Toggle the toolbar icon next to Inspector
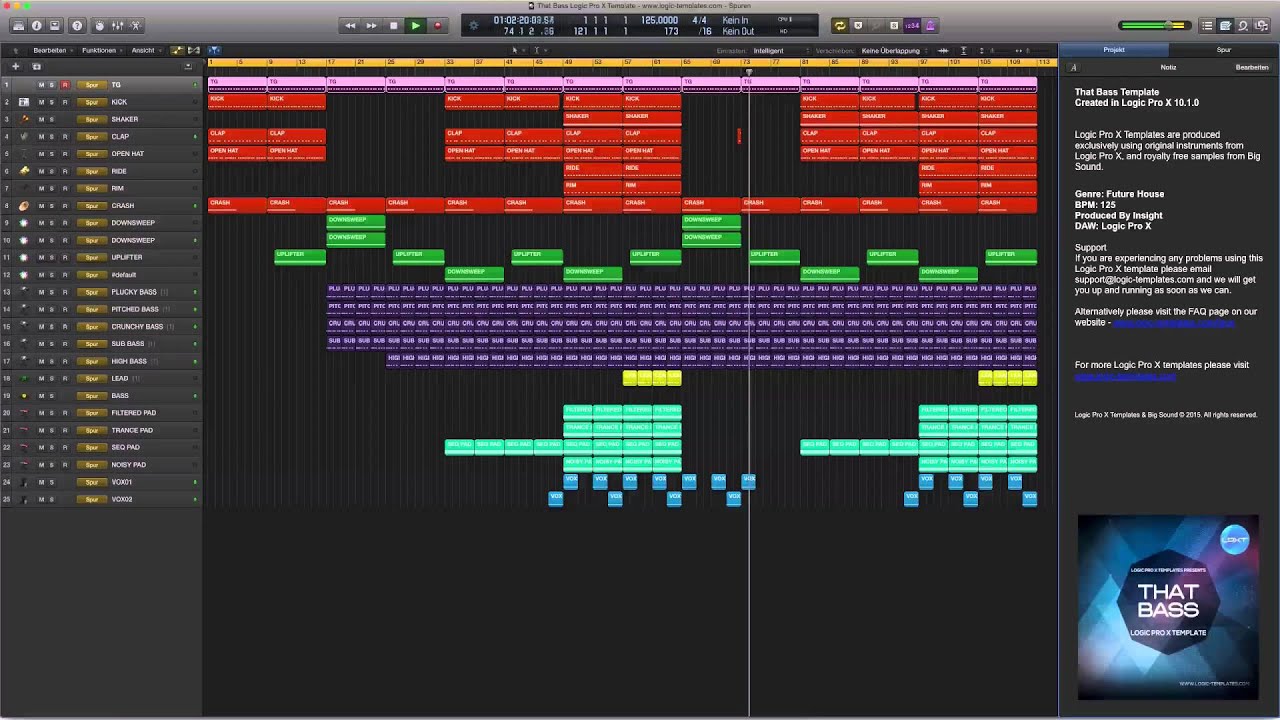This screenshot has height=720, width=1280. [55, 25]
